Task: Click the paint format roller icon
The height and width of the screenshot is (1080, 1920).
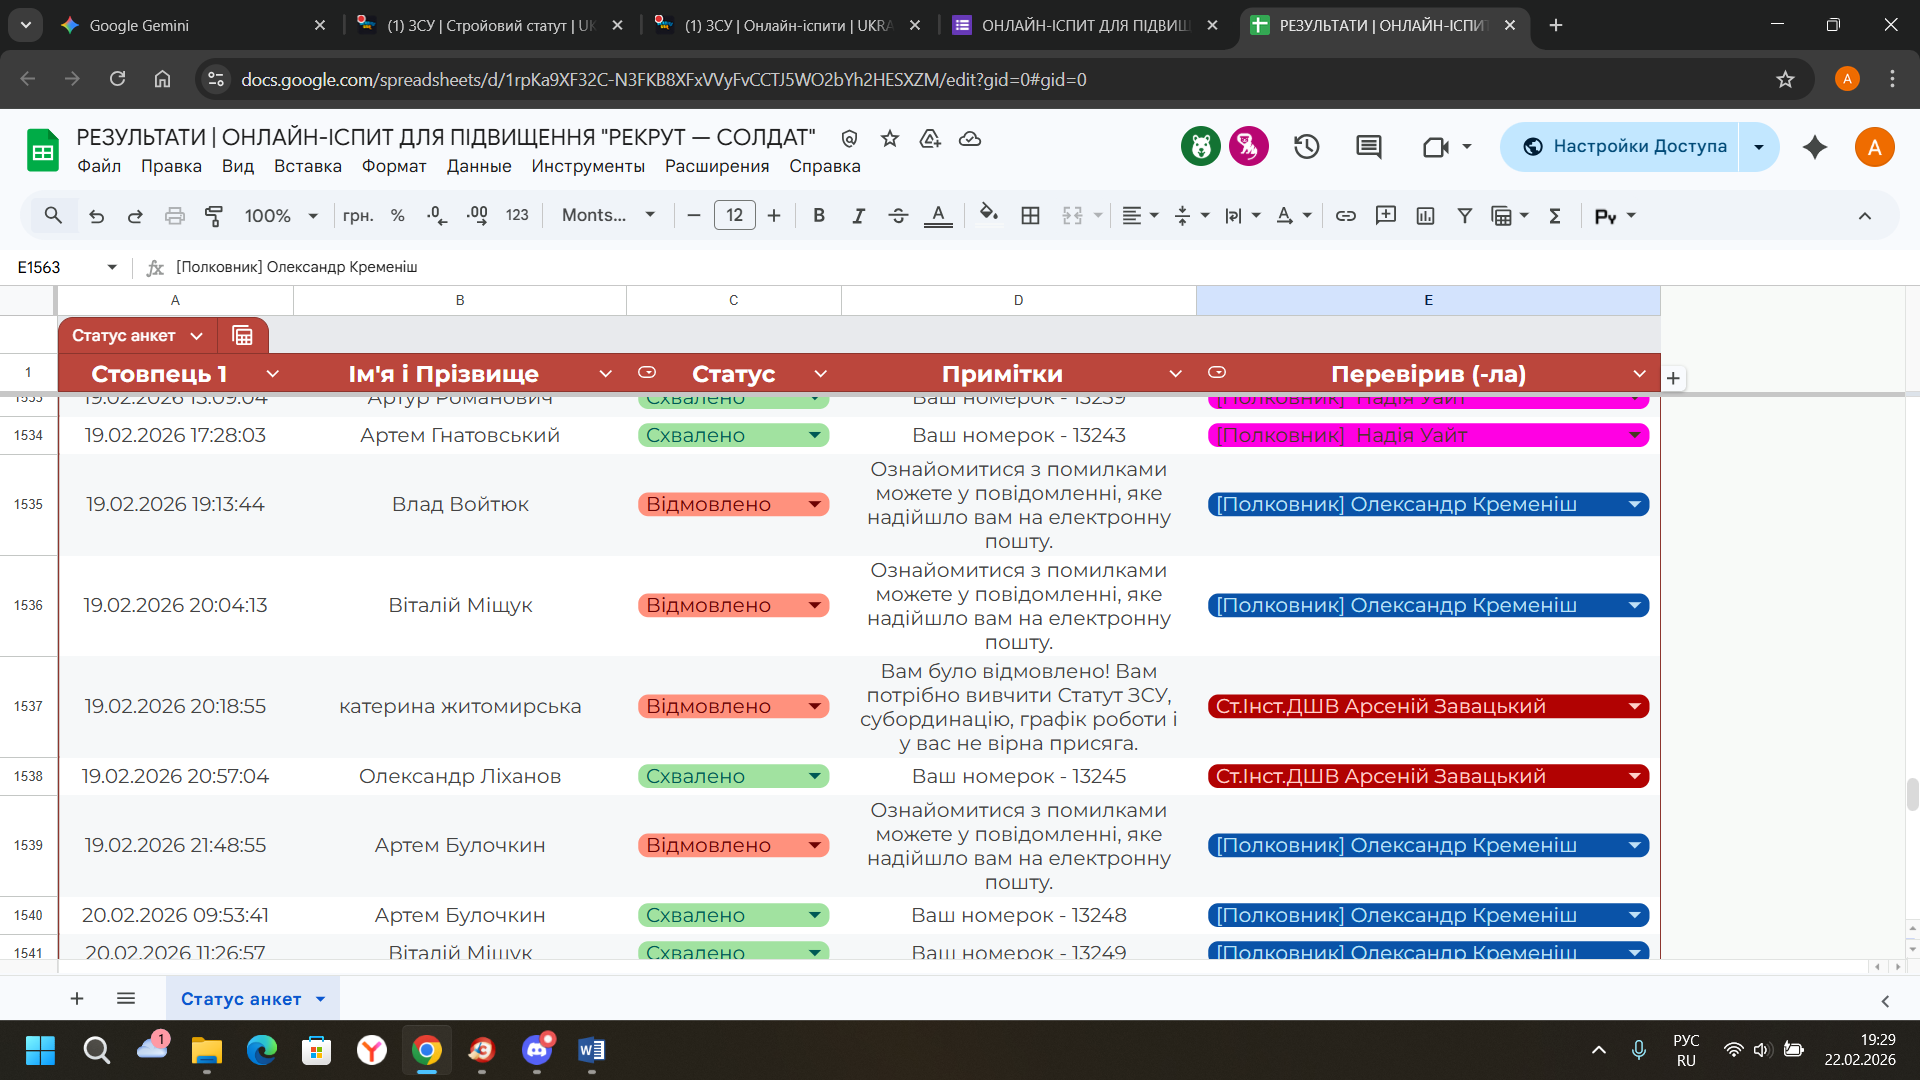Action: pyautogui.click(x=213, y=215)
